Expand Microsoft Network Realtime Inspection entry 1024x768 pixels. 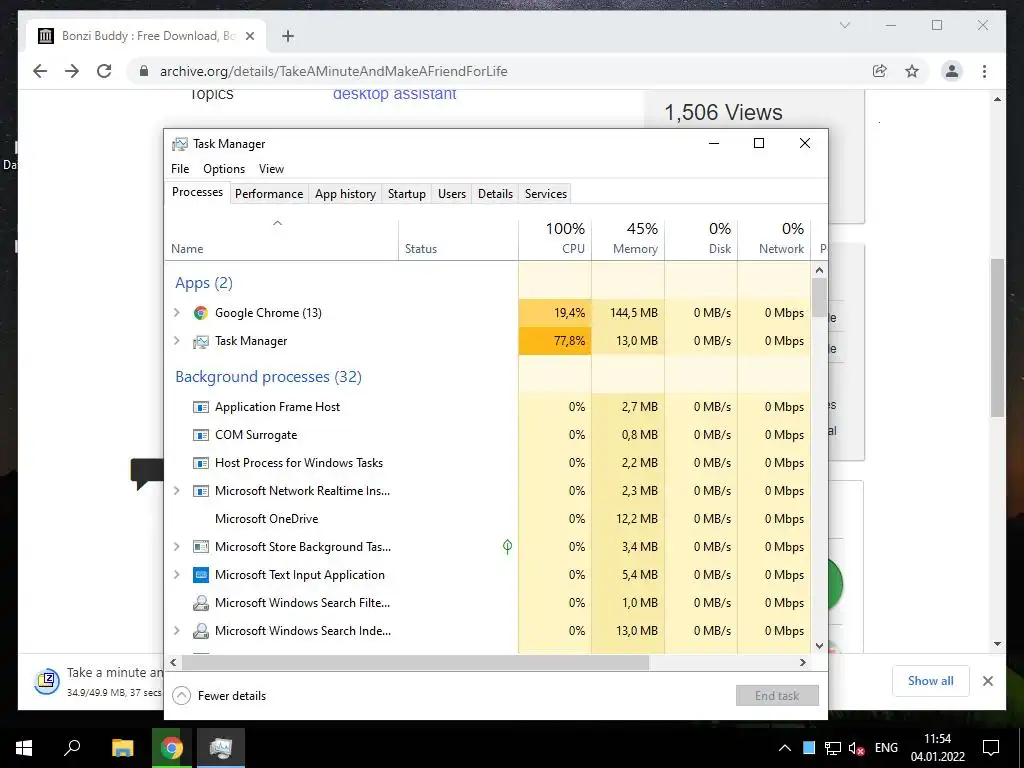(176, 491)
